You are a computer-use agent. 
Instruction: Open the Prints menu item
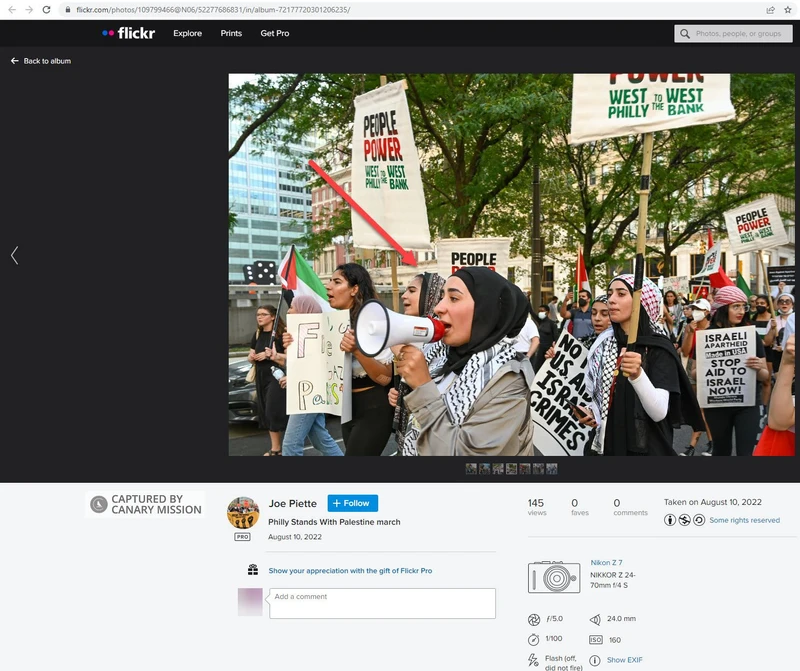point(231,33)
